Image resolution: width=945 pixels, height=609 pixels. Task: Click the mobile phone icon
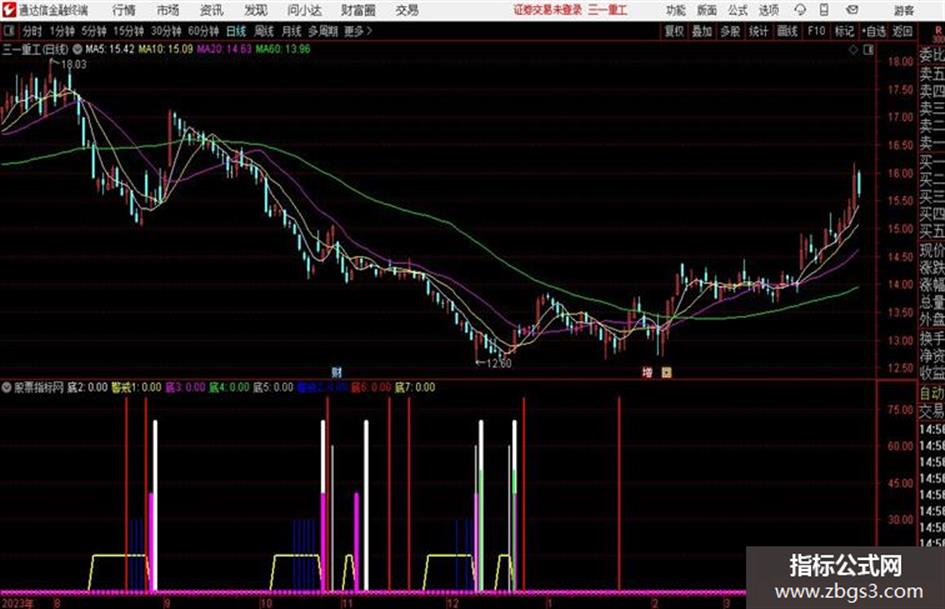coord(824,10)
